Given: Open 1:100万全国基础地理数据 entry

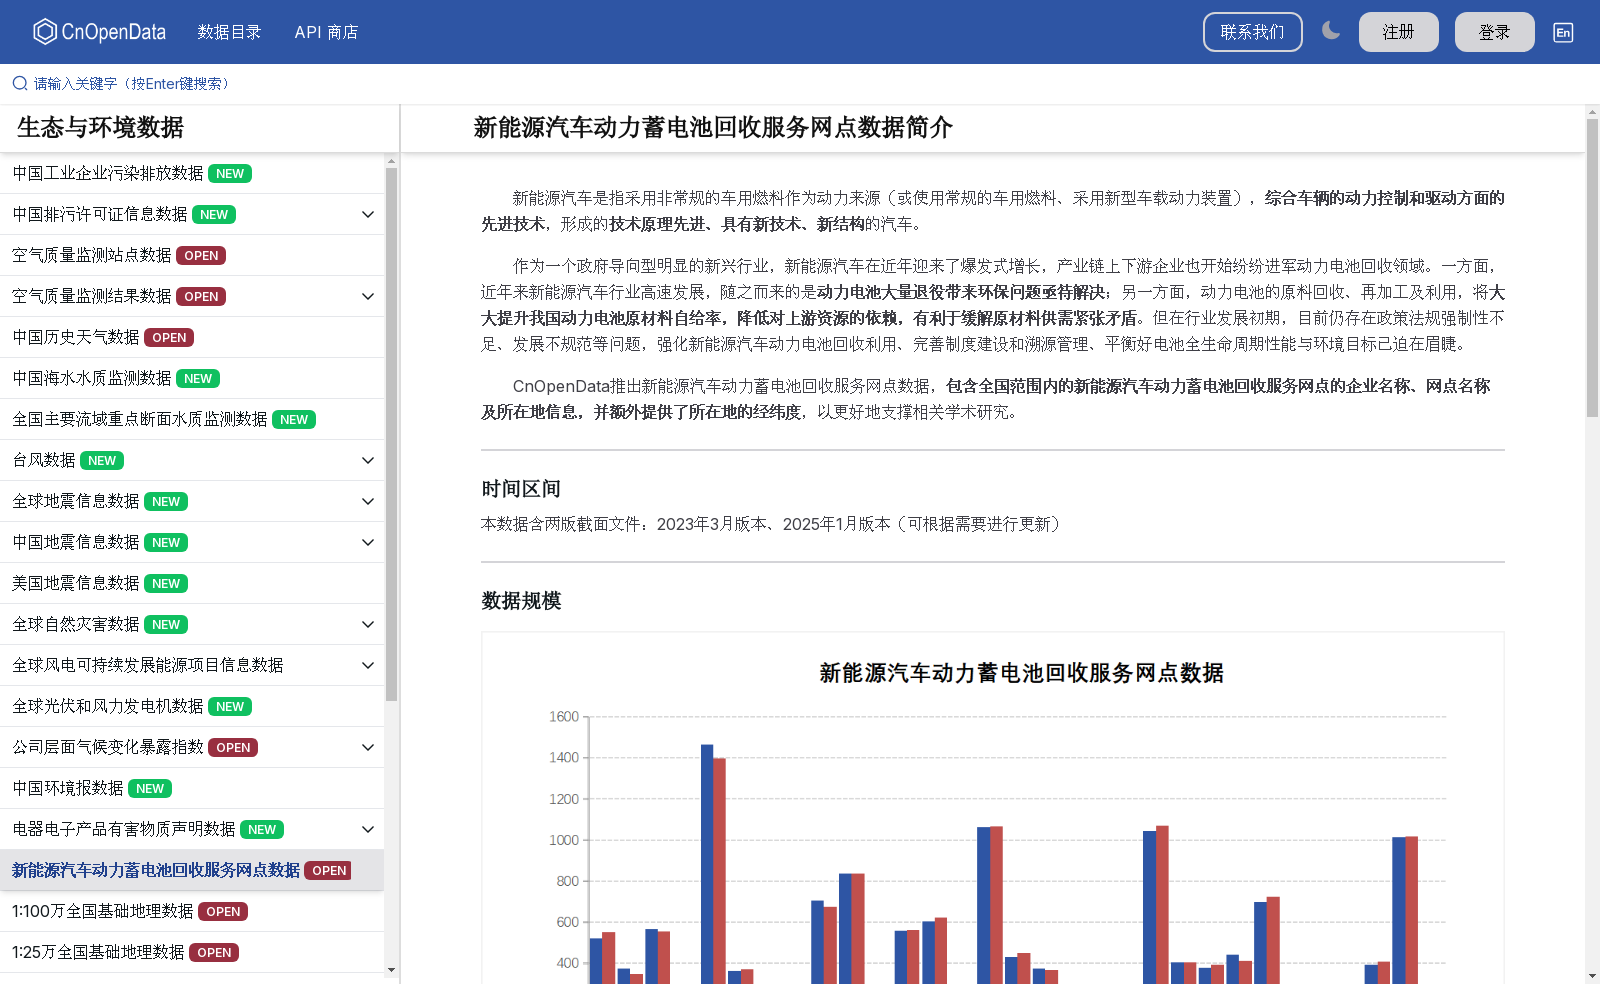Looking at the screenshot, I should [x=192, y=911].
